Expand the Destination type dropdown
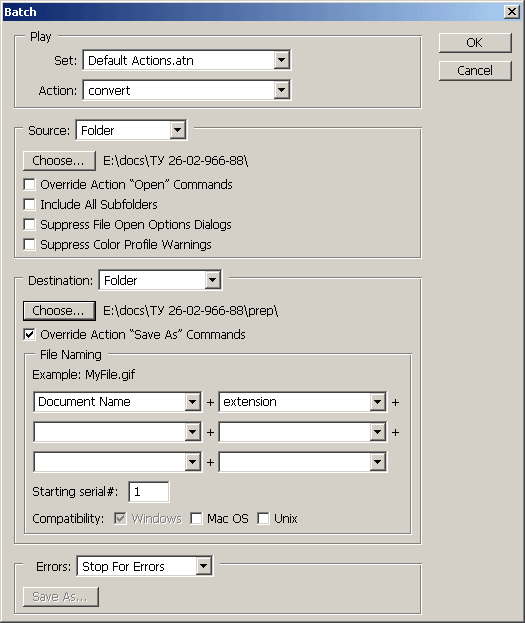The width and height of the screenshot is (525, 623). tap(160, 281)
